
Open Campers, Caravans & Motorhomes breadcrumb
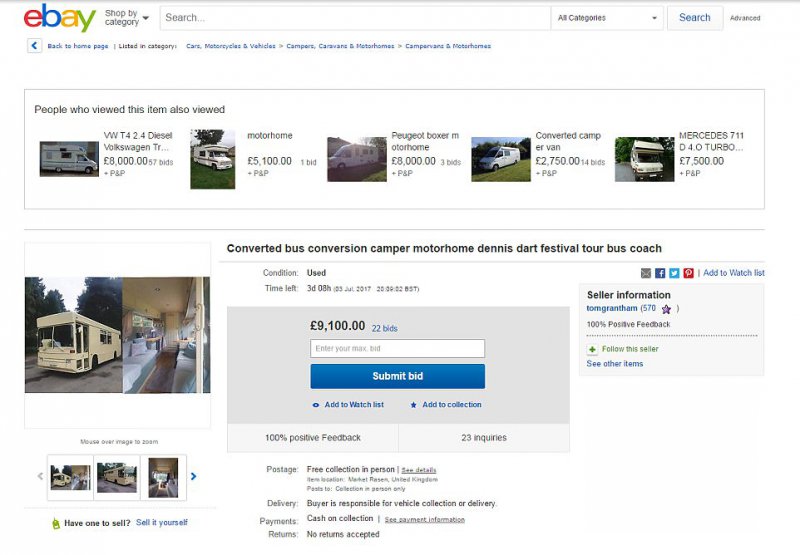pyautogui.click(x=340, y=46)
